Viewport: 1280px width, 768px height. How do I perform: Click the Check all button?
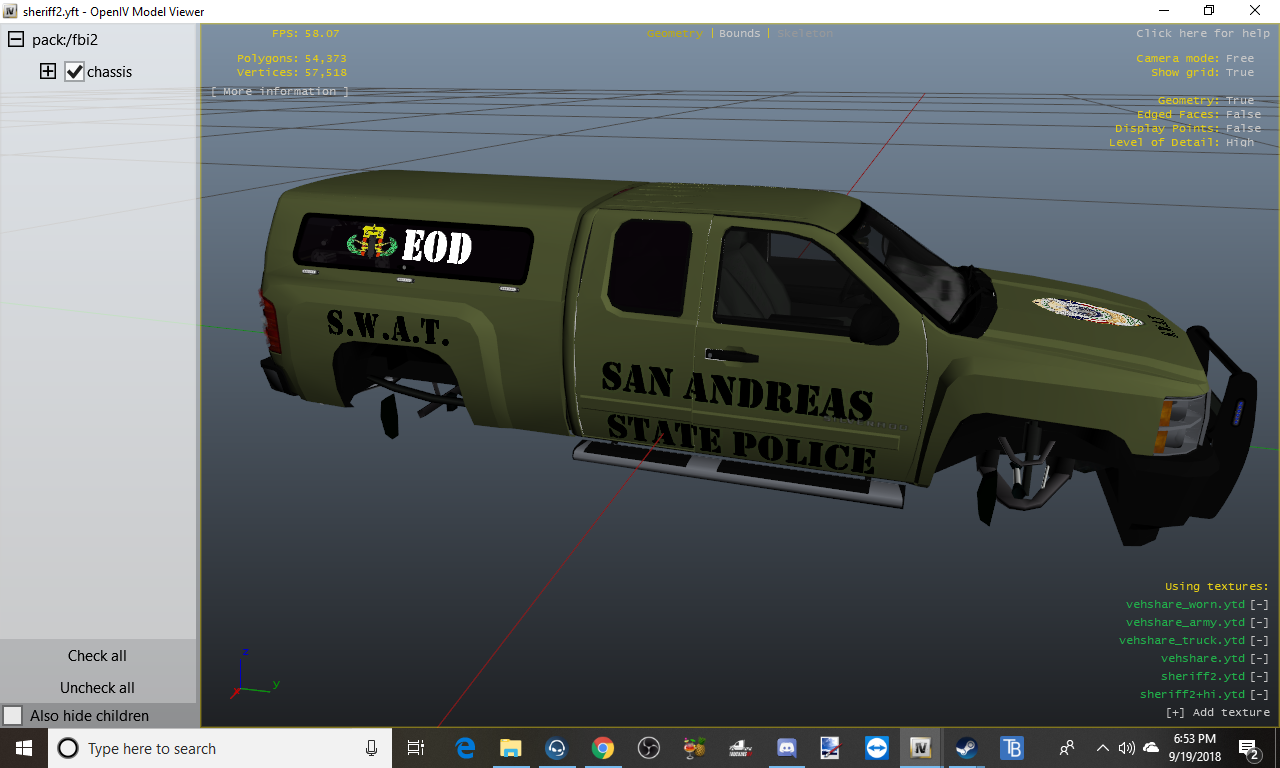[98, 656]
